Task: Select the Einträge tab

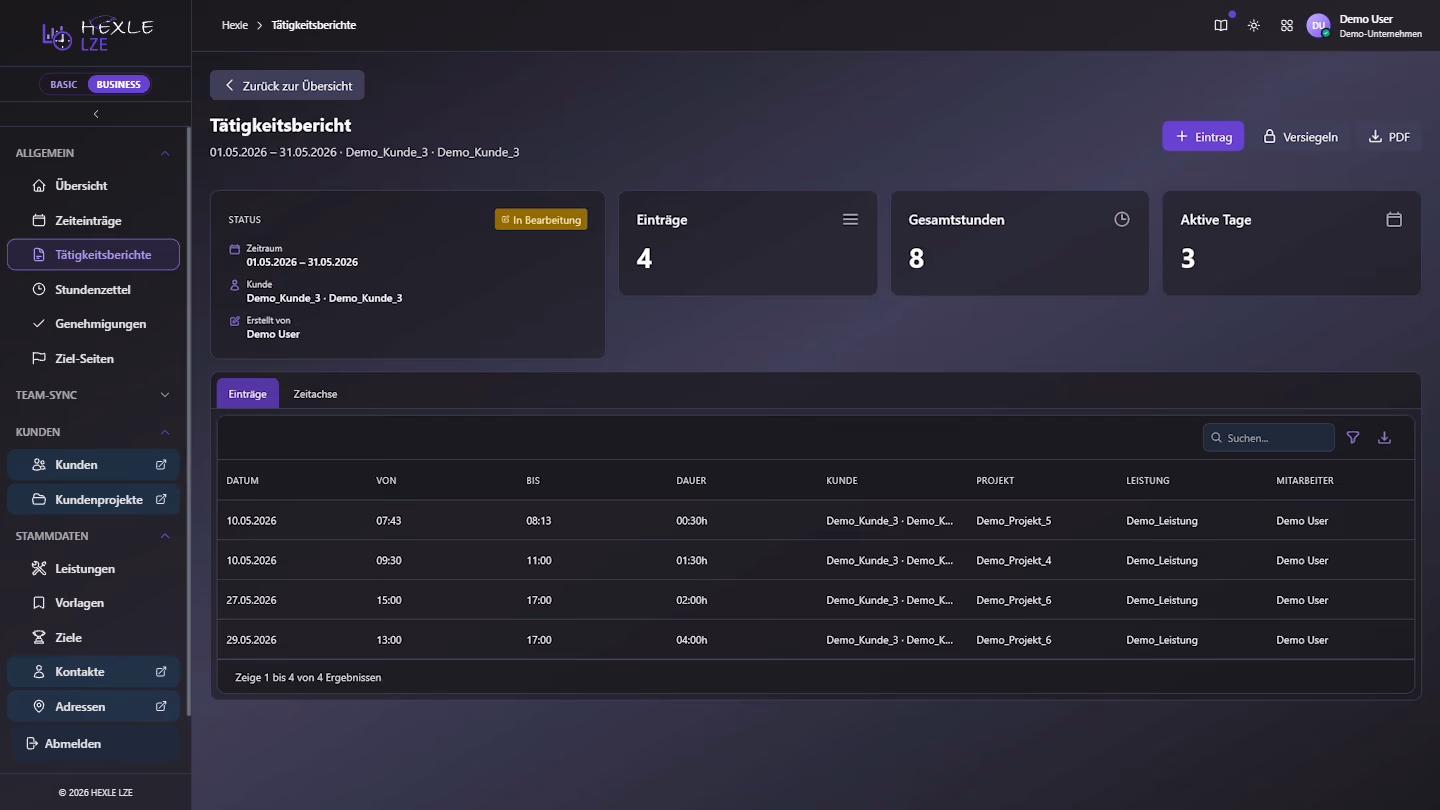Action: [x=248, y=394]
